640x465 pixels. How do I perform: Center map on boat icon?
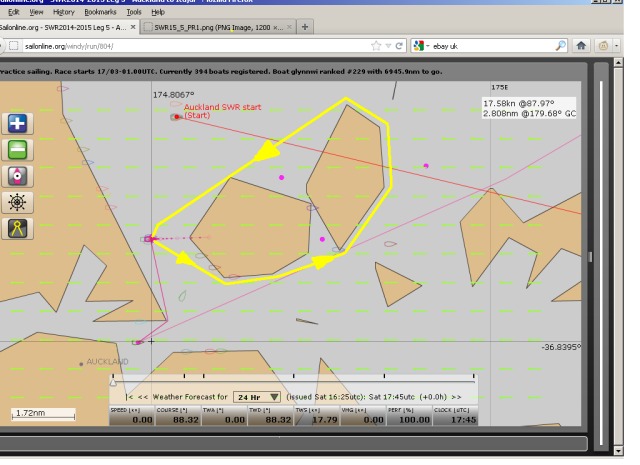pos(18,176)
